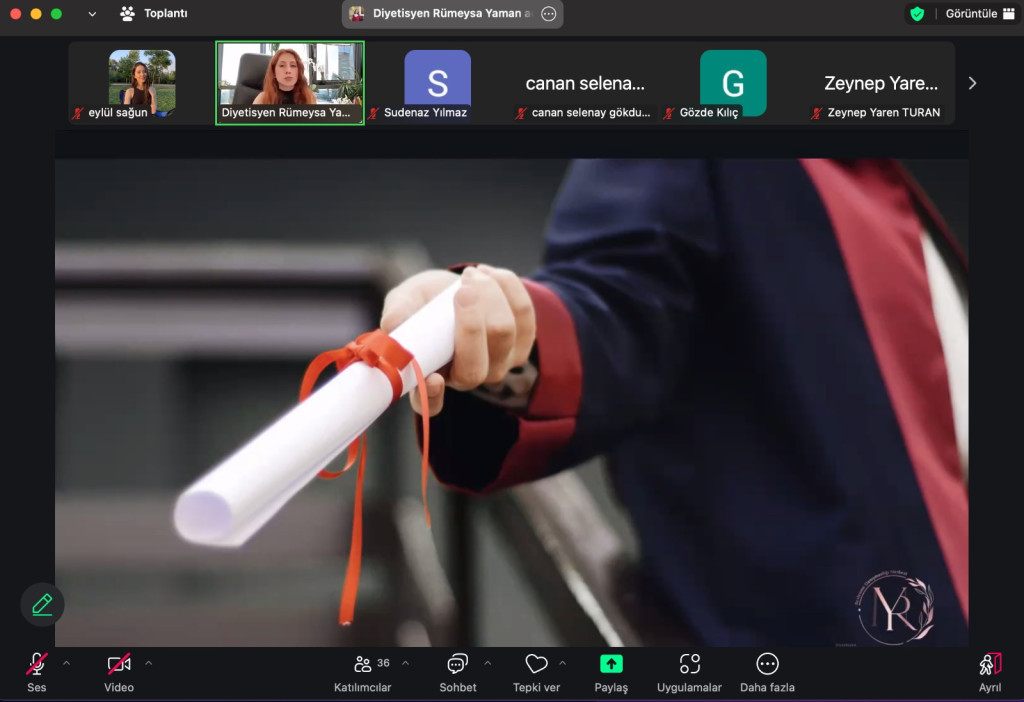This screenshot has height=702, width=1024.
Task: Leave the meeting with Ayrıl
Action: (989, 671)
